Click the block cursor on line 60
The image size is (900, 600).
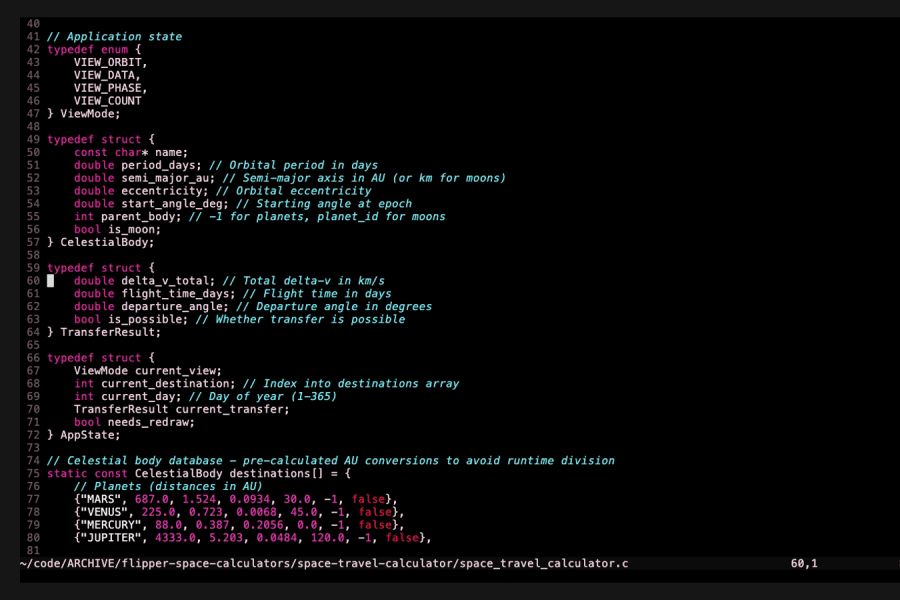pyautogui.click(x=51, y=281)
